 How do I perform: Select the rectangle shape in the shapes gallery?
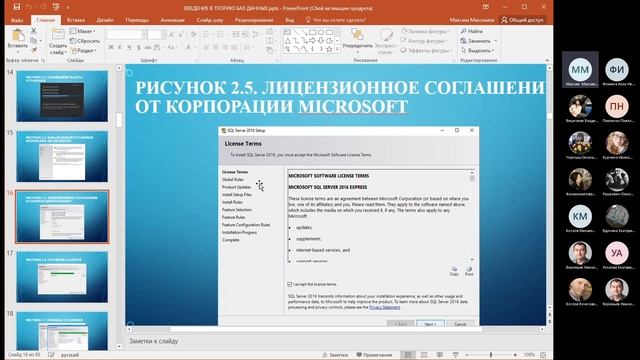coord(313,32)
